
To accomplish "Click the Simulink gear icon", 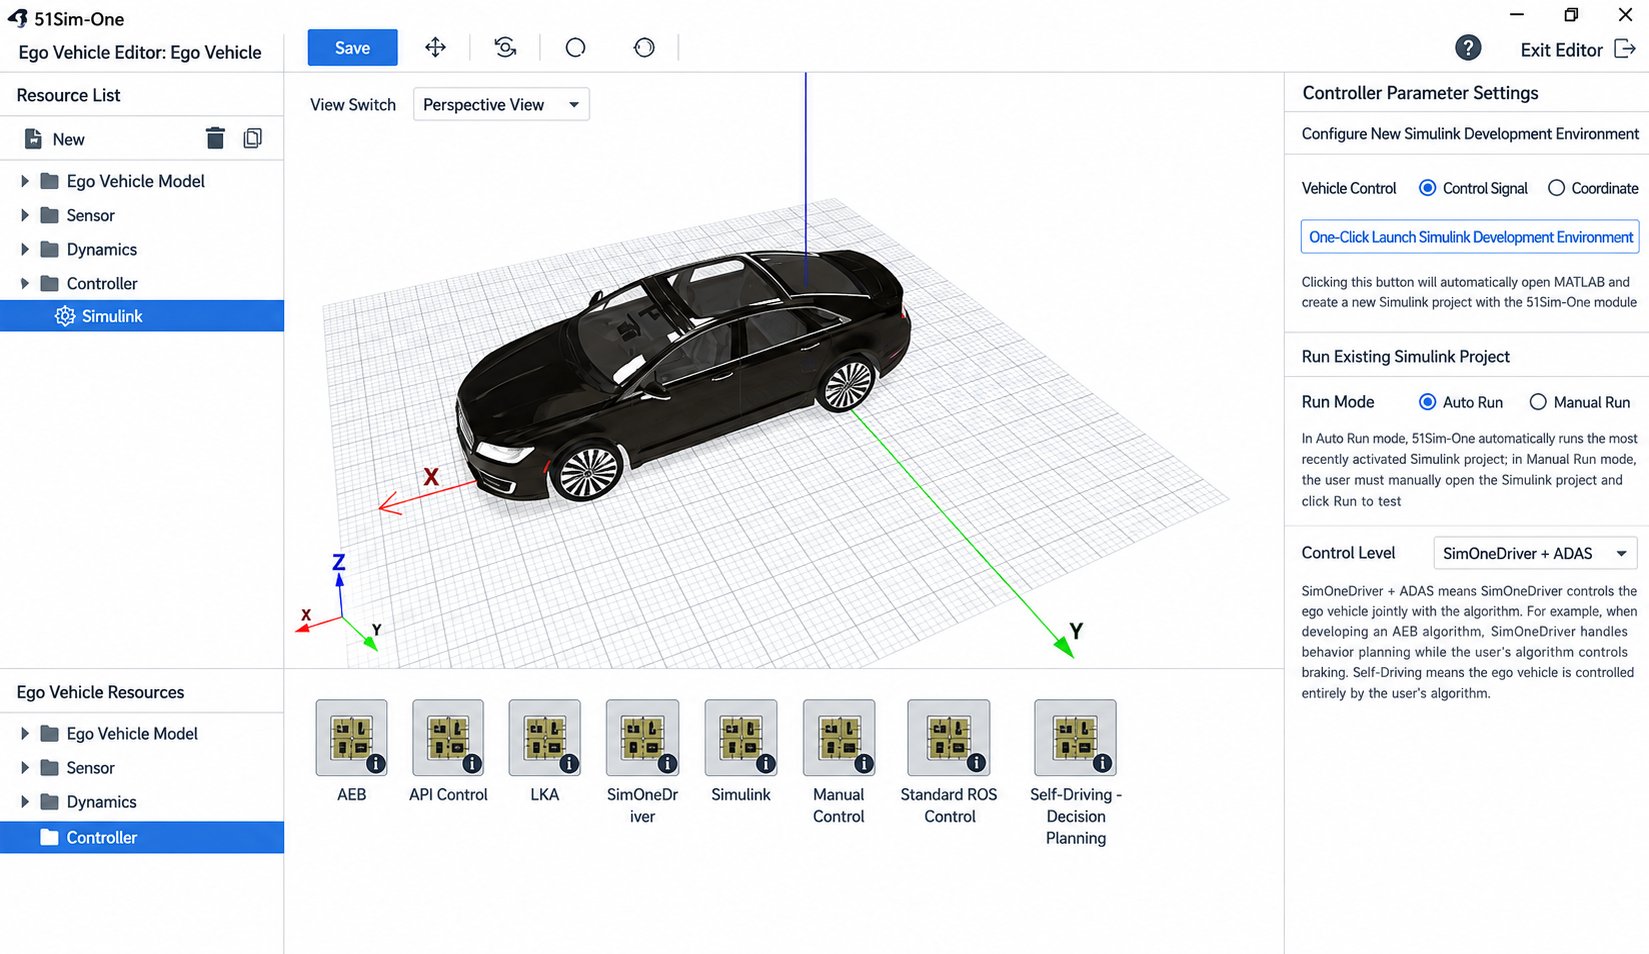I will (65, 316).
